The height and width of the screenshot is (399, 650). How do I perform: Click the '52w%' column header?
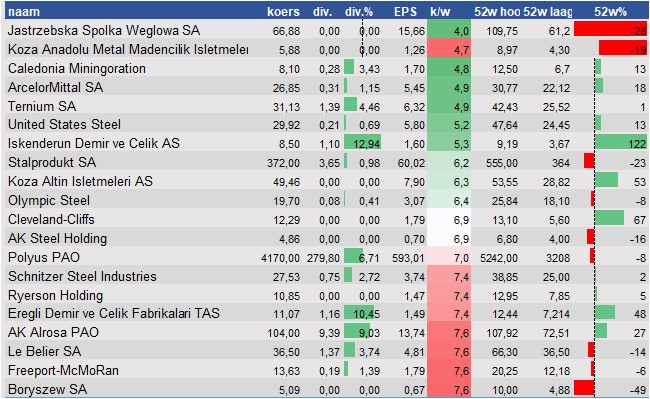(610, 12)
